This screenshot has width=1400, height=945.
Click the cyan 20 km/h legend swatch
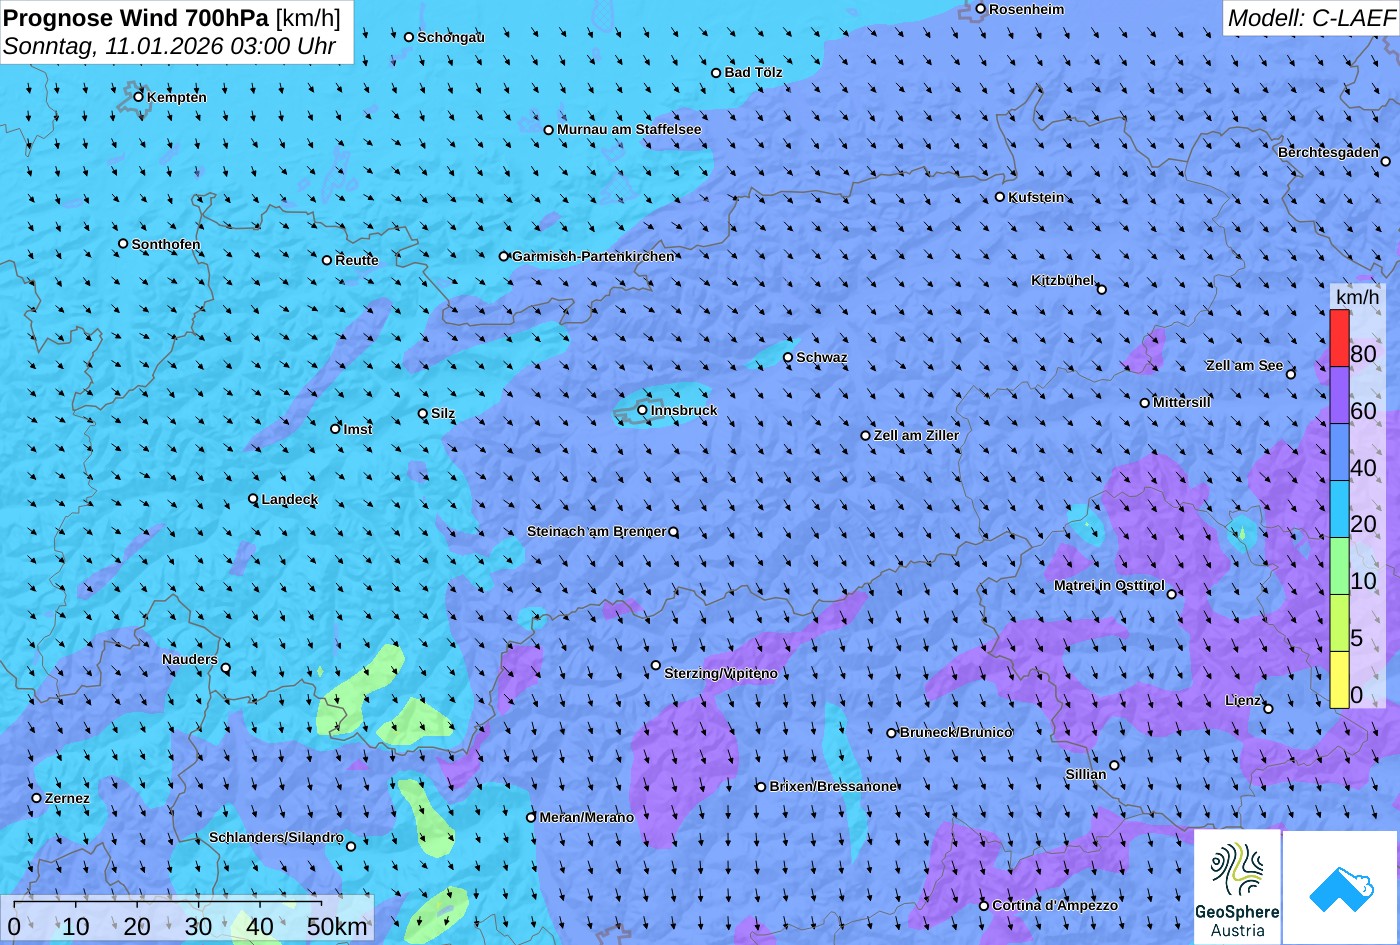point(1340,509)
